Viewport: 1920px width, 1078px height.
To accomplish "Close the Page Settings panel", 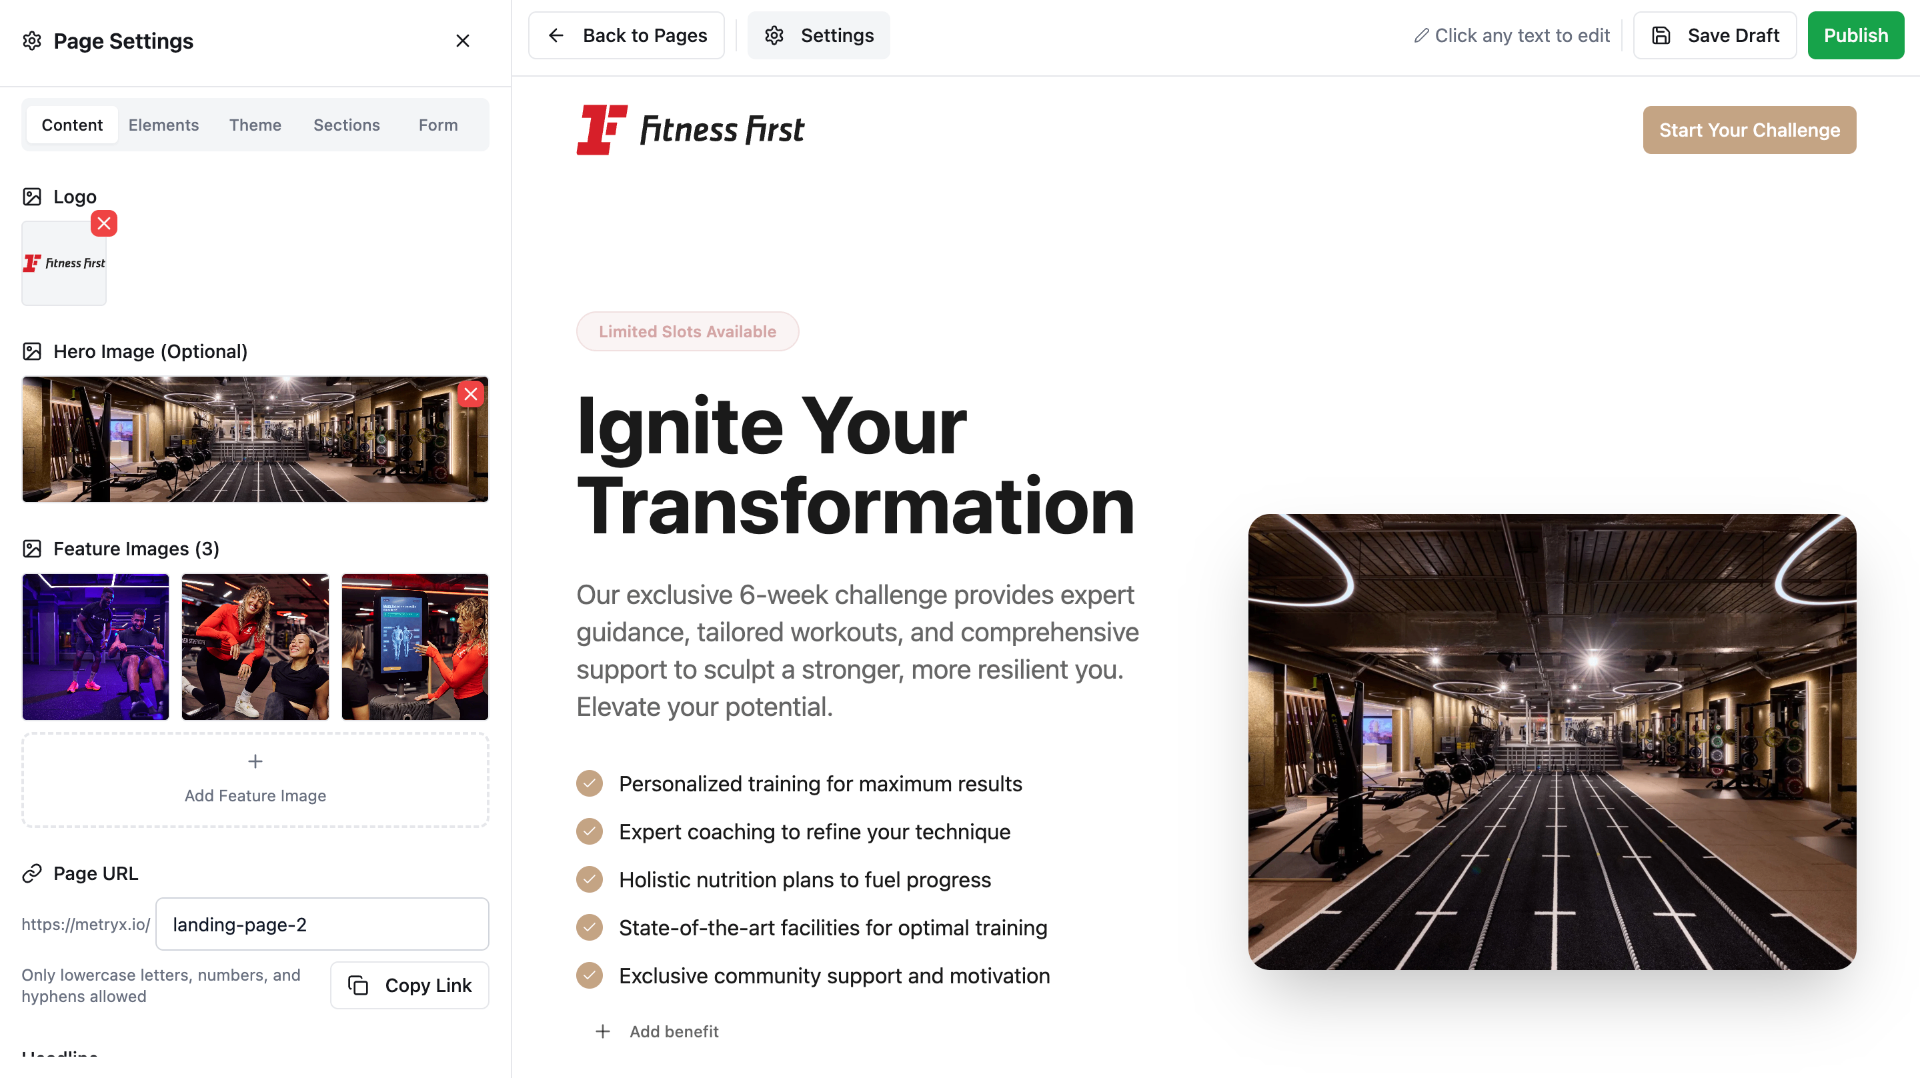I will click(462, 41).
